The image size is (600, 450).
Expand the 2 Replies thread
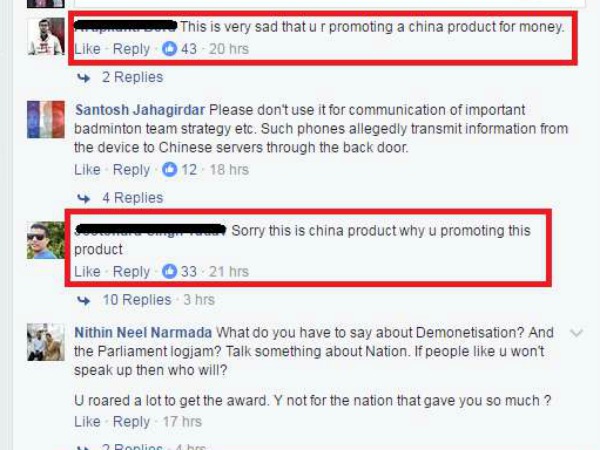click(132, 77)
